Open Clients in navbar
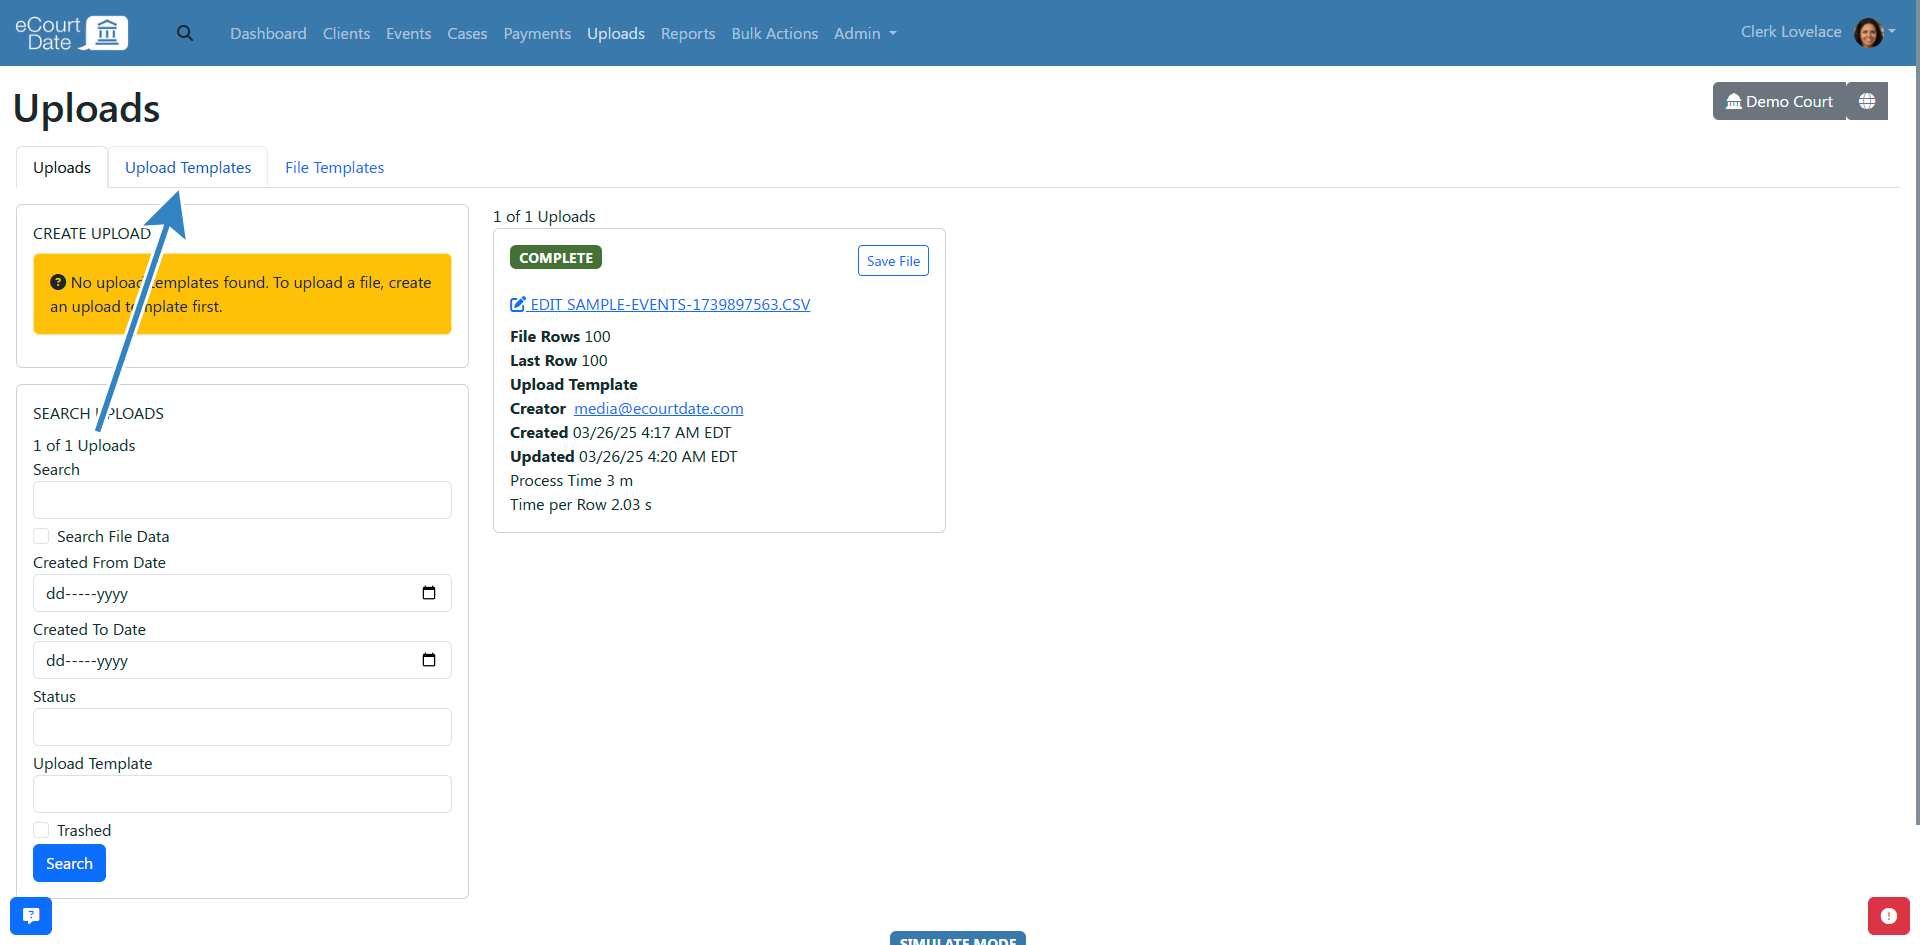The width and height of the screenshot is (1920, 945). coord(346,33)
